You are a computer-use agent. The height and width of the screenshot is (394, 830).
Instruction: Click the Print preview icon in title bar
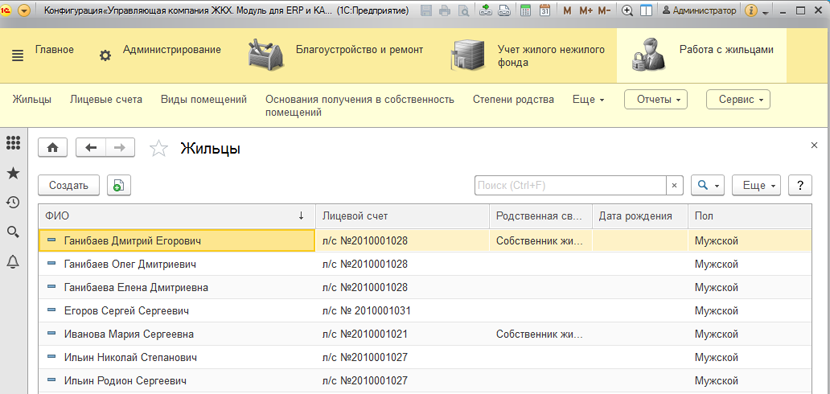[463, 11]
